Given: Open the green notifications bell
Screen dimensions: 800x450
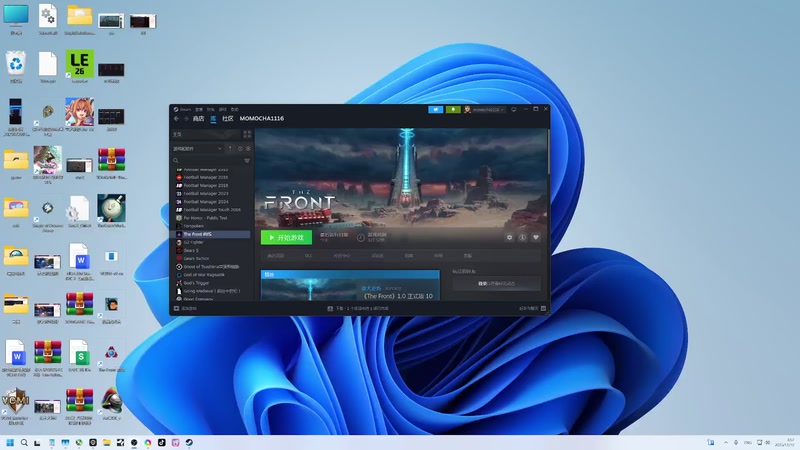Looking at the screenshot, I should click(x=453, y=109).
